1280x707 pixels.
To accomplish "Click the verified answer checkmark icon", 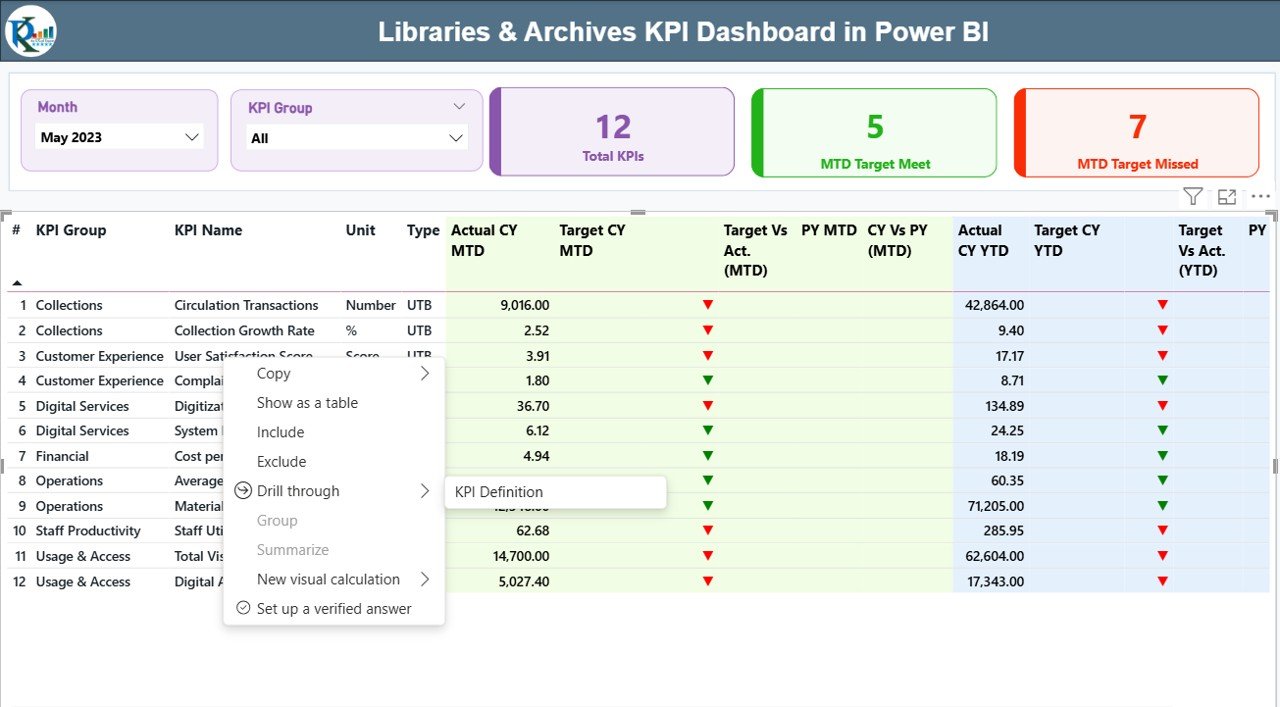I will [x=242, y=608].
